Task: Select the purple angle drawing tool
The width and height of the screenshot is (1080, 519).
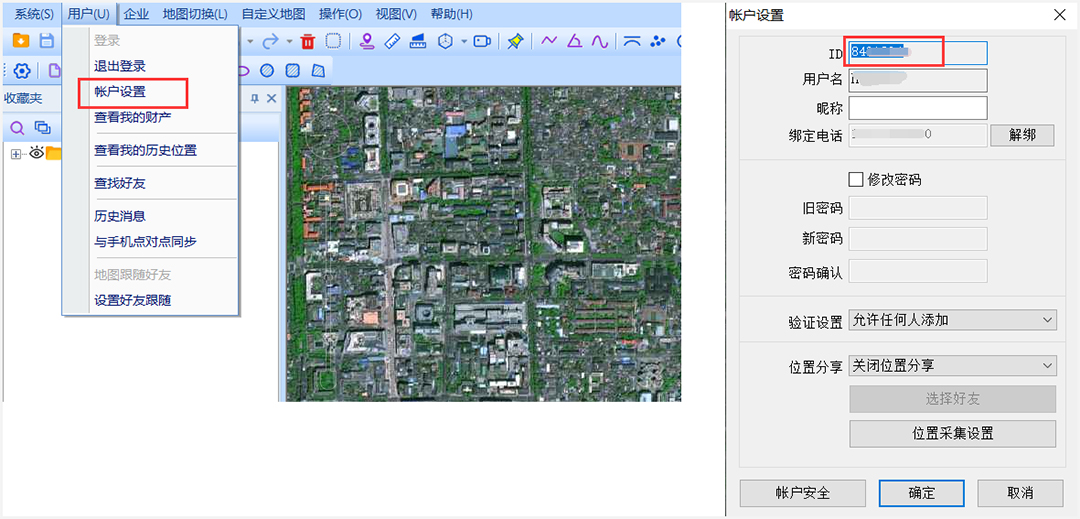Action: (574, 41)
